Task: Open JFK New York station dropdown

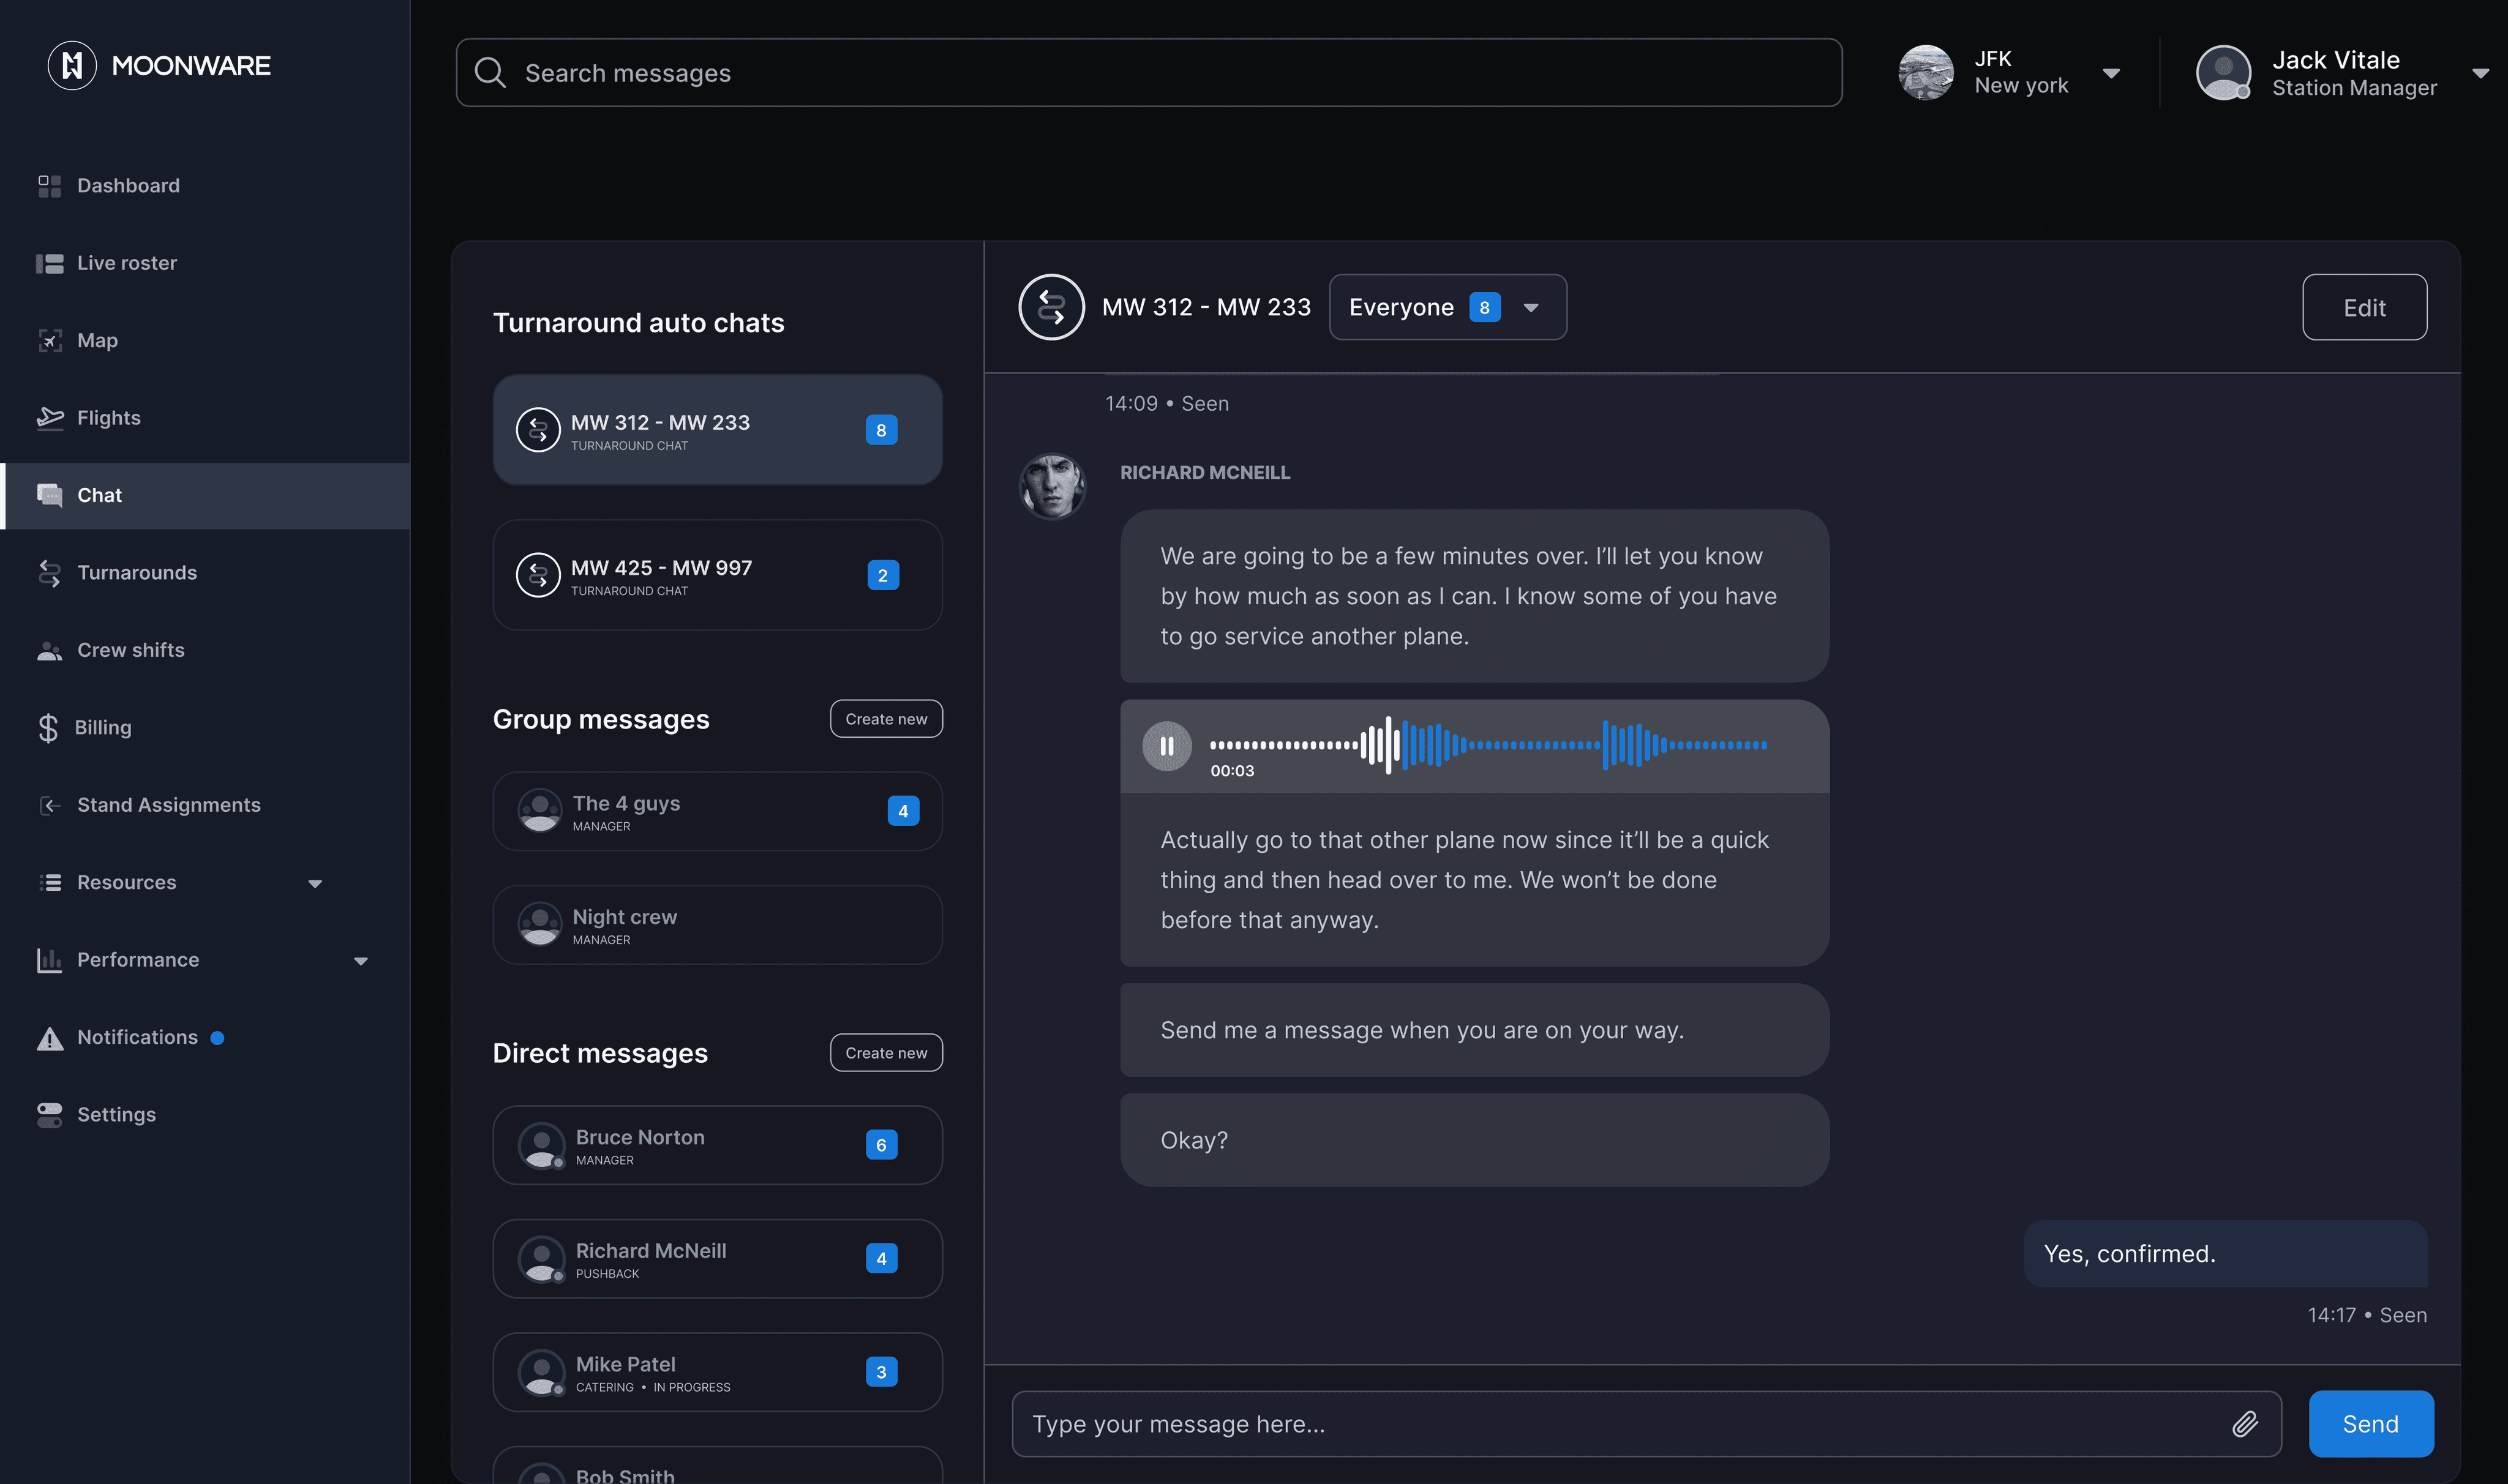Action: coord(2110,73)
